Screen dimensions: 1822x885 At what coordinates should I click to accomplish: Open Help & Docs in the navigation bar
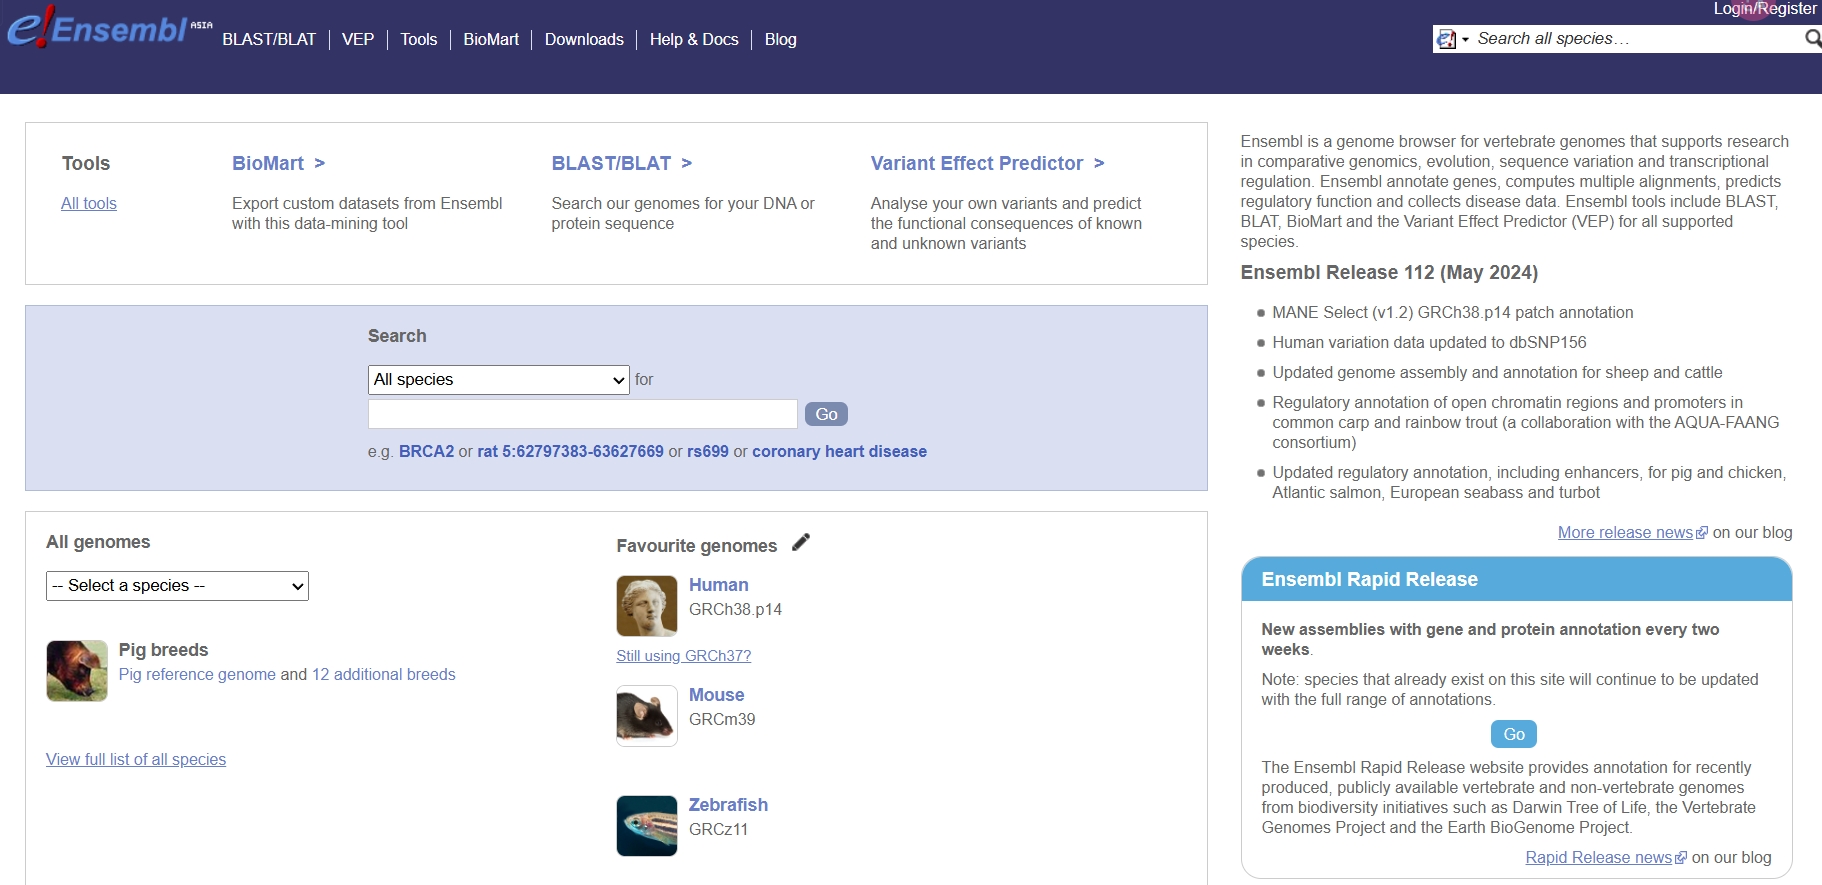(x=694, y=40)
